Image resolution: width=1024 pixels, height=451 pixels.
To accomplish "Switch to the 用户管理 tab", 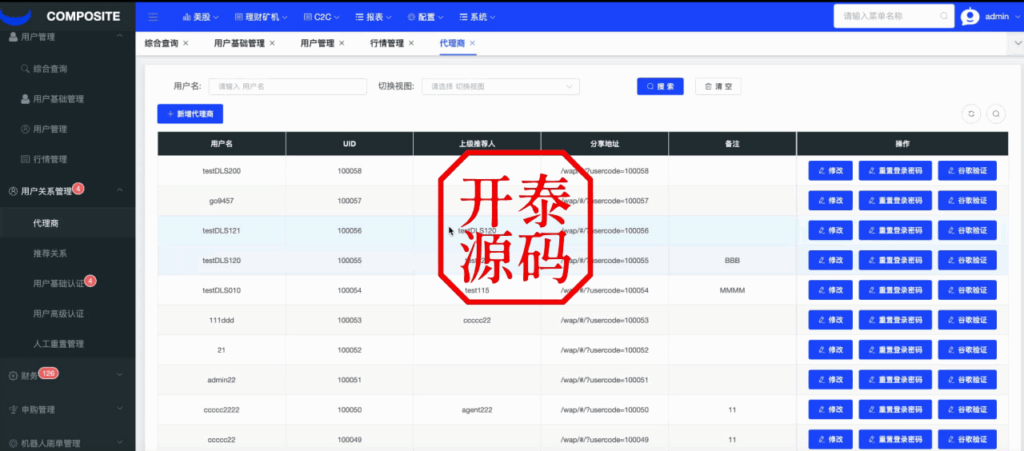I will (x=317, y=43).
